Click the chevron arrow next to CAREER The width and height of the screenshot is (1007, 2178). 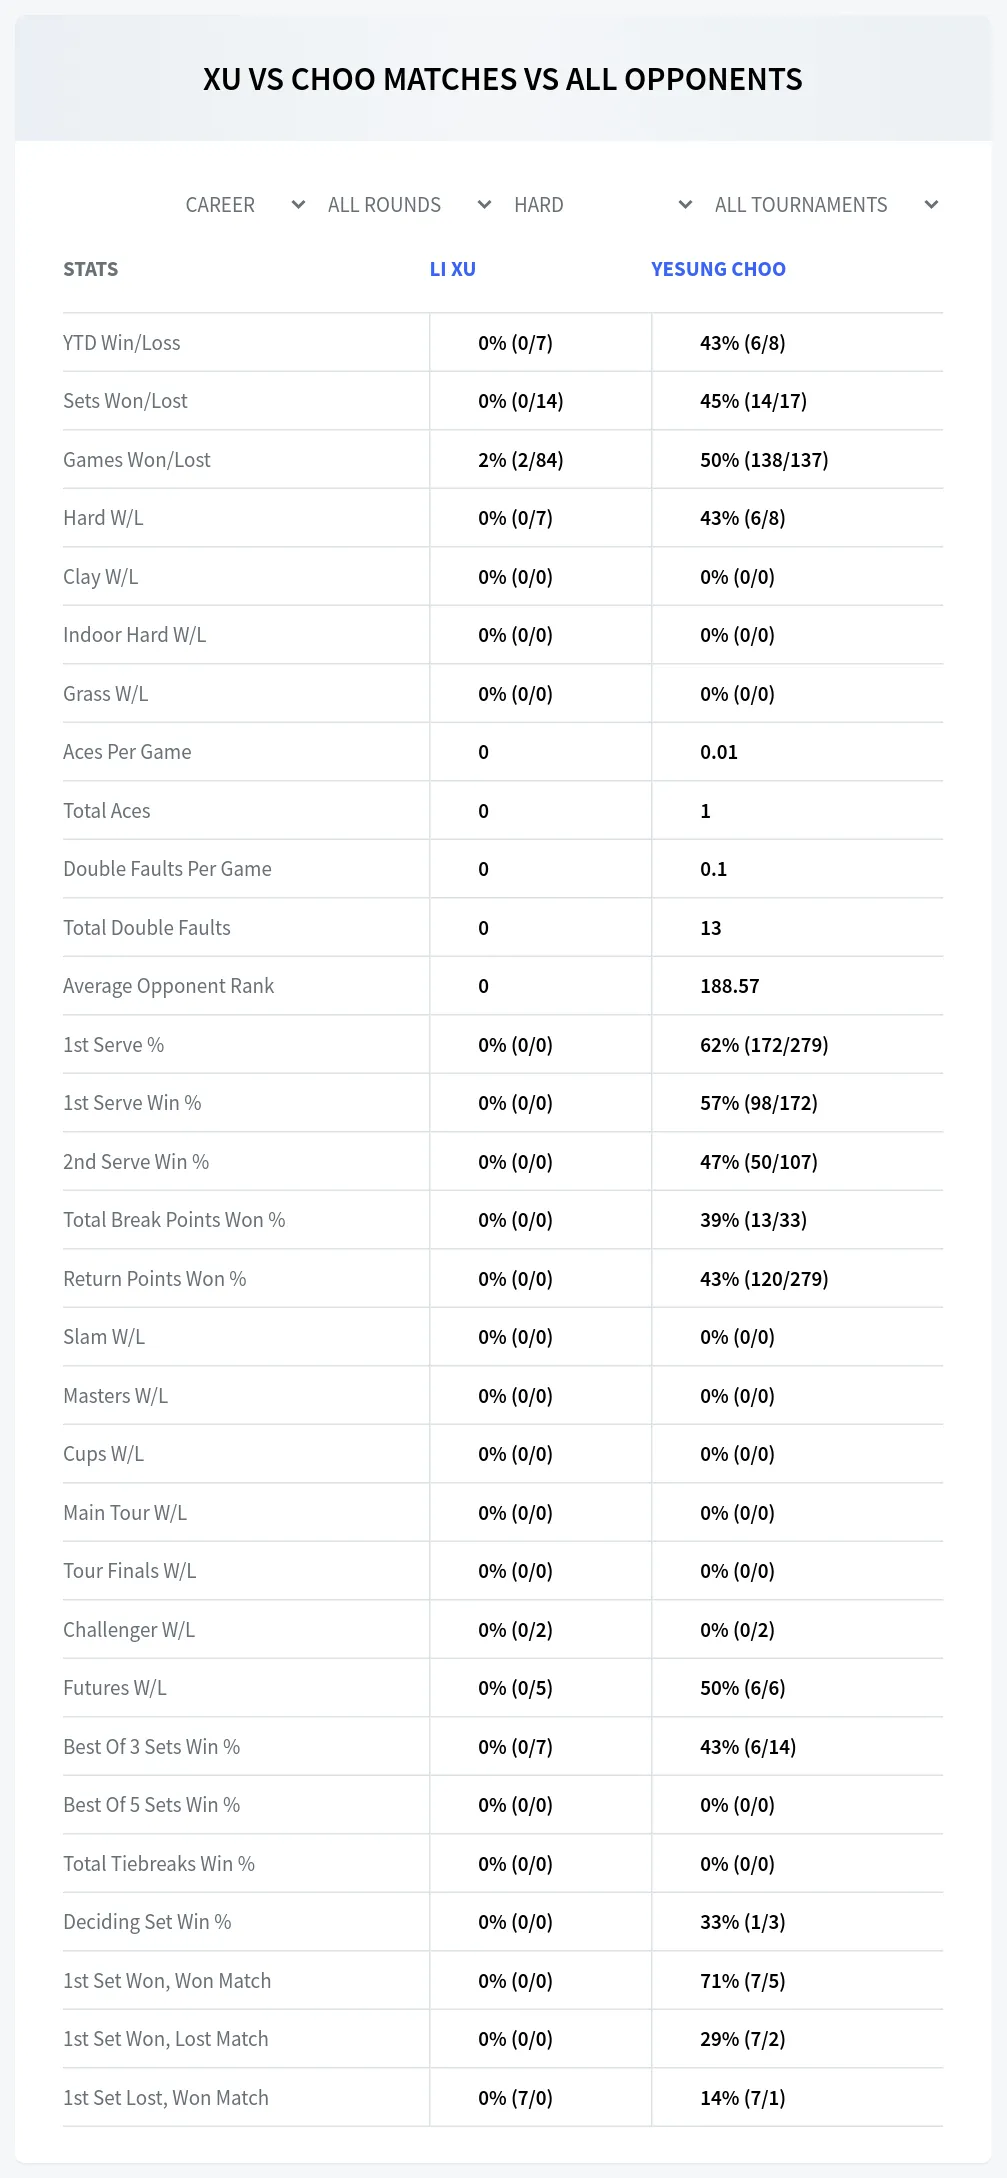(x=298, y=205)
